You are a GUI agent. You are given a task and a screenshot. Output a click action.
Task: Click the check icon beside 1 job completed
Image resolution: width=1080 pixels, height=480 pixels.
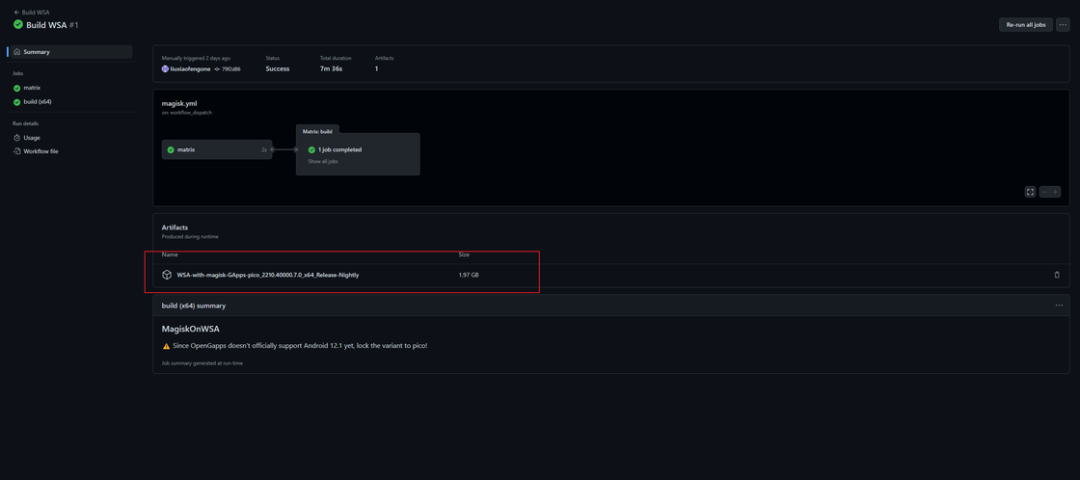[311, 149]
